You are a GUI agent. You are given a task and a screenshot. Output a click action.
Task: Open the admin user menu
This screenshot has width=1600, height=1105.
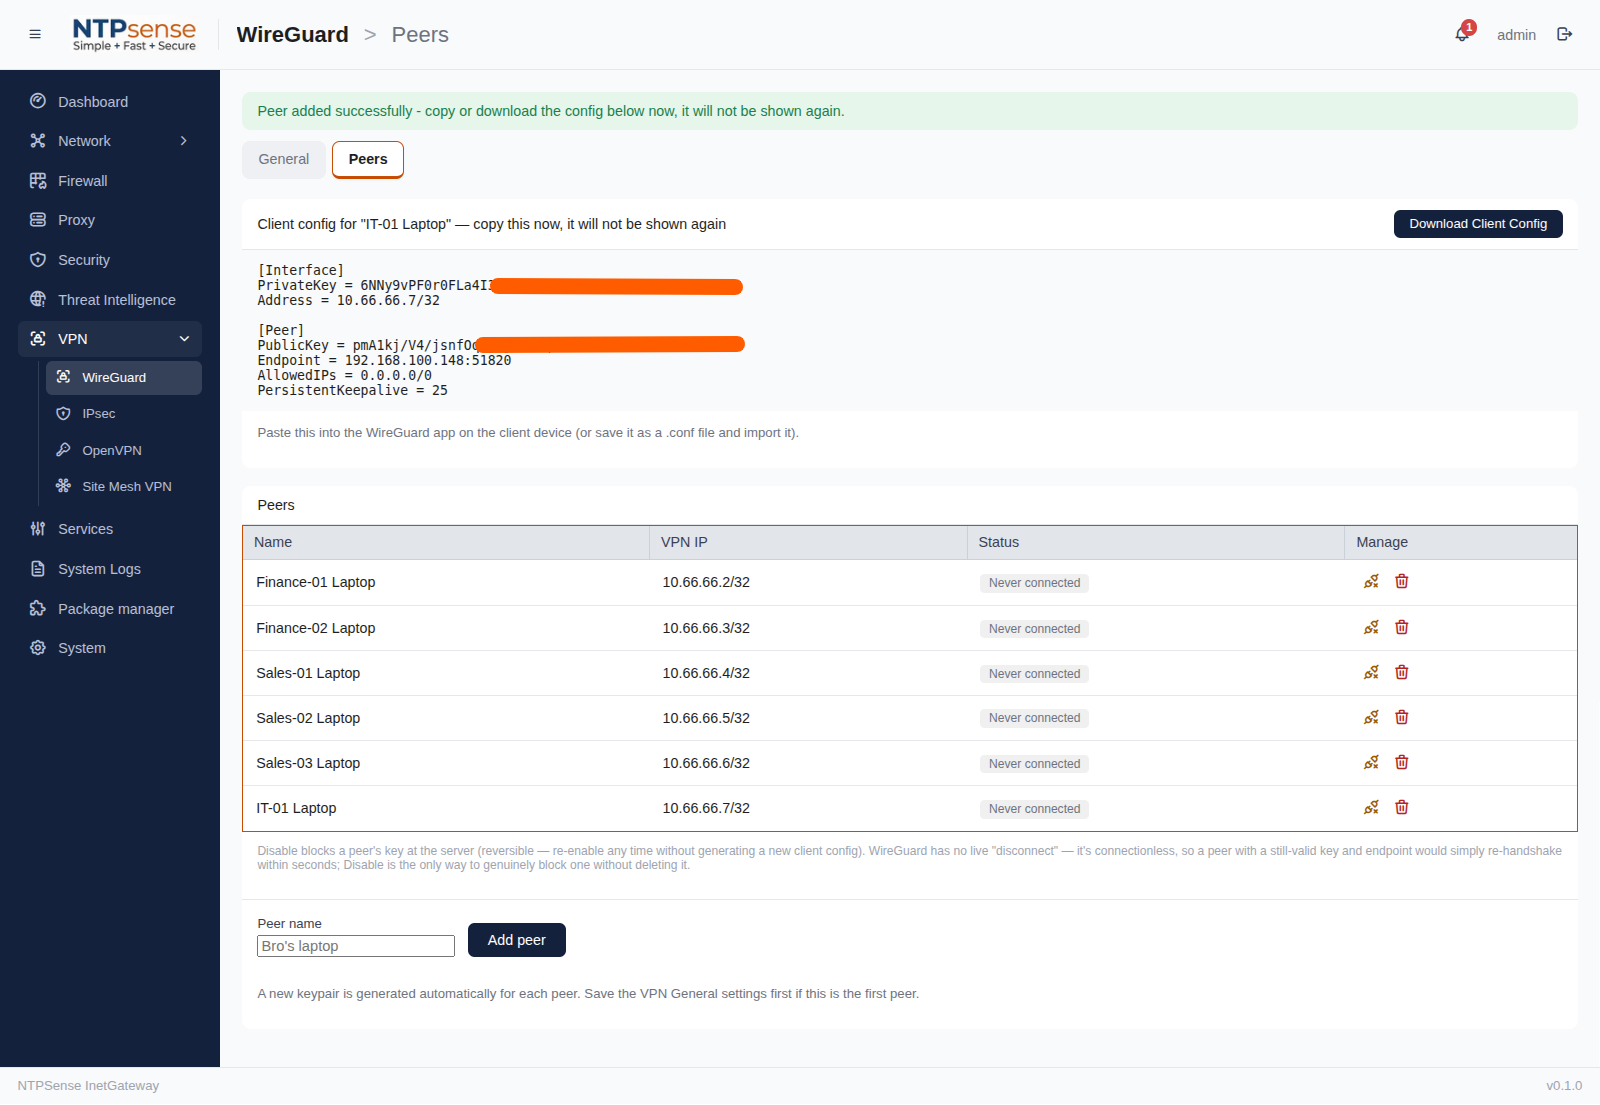pyautogui.click(x=1516, y=35)
